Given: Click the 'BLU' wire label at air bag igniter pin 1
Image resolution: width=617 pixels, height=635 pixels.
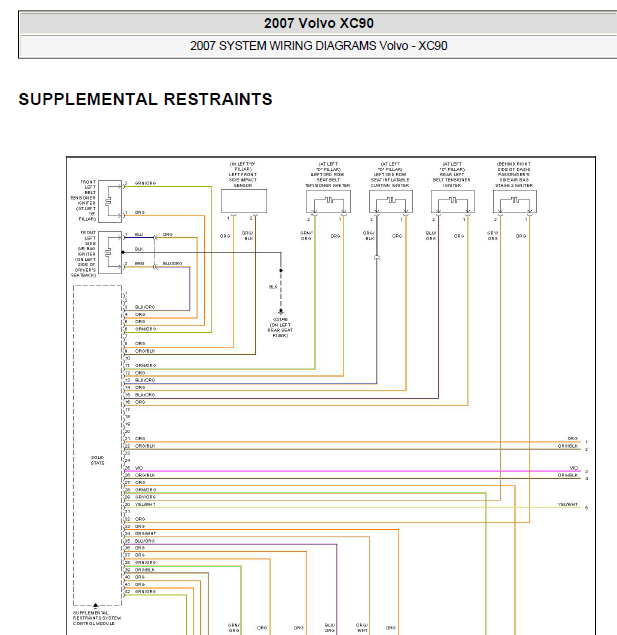Looking at the screenshot, I should [139, 234].
